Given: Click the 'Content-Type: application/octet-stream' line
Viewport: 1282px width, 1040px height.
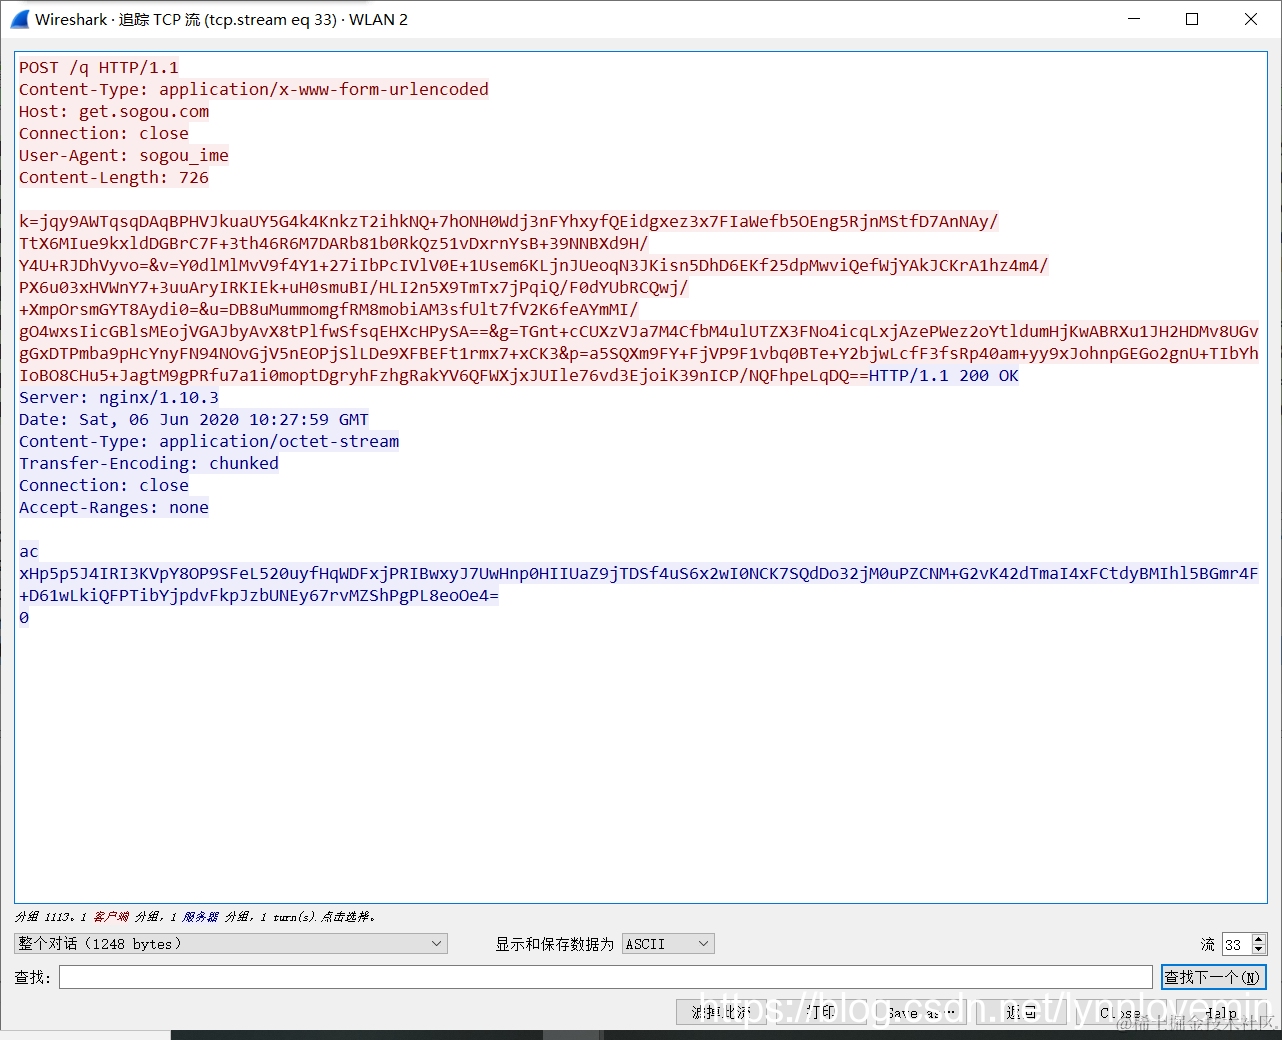Looking at the screenshot, I should click(209, 442).
